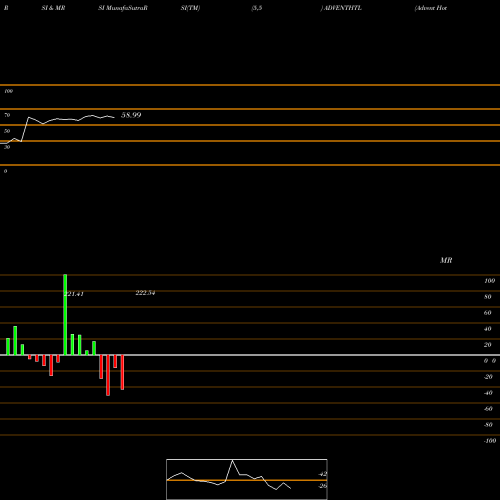500x500 pixels.
Task: Click the RSI axis label 70
Action: [x=7, y=115]
